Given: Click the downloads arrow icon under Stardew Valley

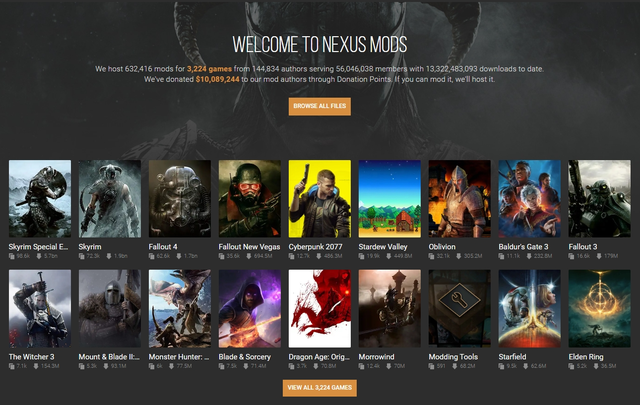Looking at the screenshot, I should coord(389,256).
